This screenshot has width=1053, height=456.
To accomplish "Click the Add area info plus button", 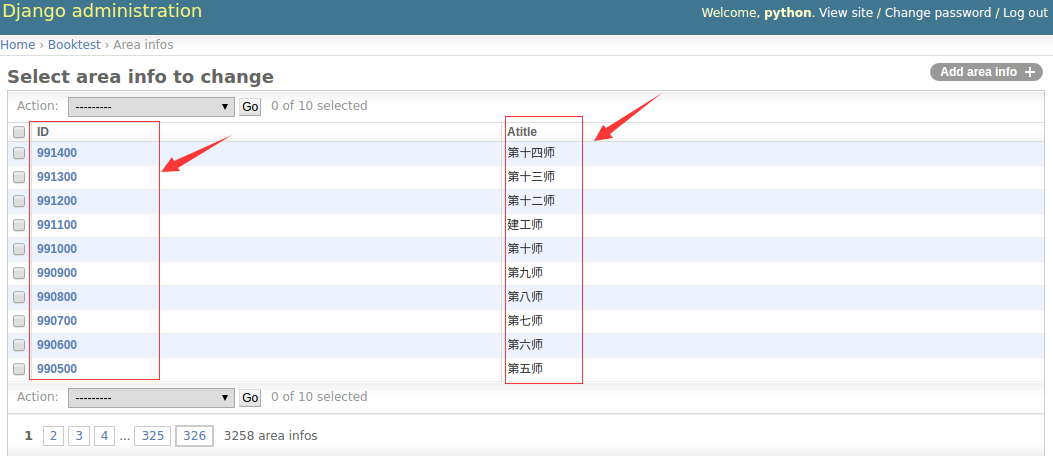I will 986,72.
